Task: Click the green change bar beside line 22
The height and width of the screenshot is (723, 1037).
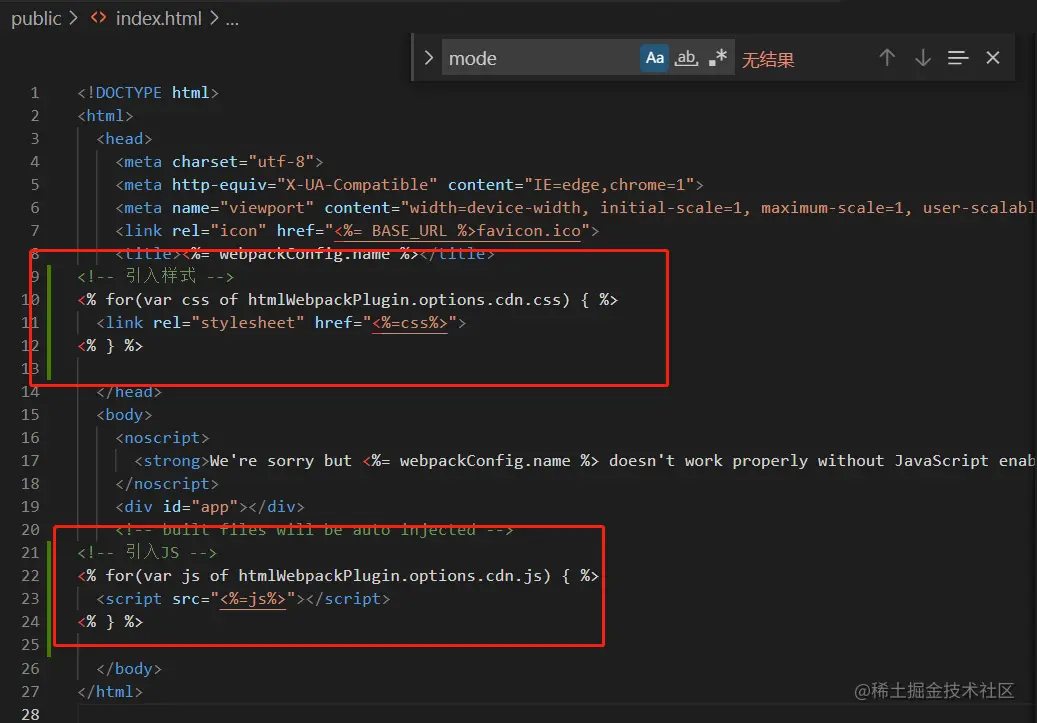Action: (48, 575)
